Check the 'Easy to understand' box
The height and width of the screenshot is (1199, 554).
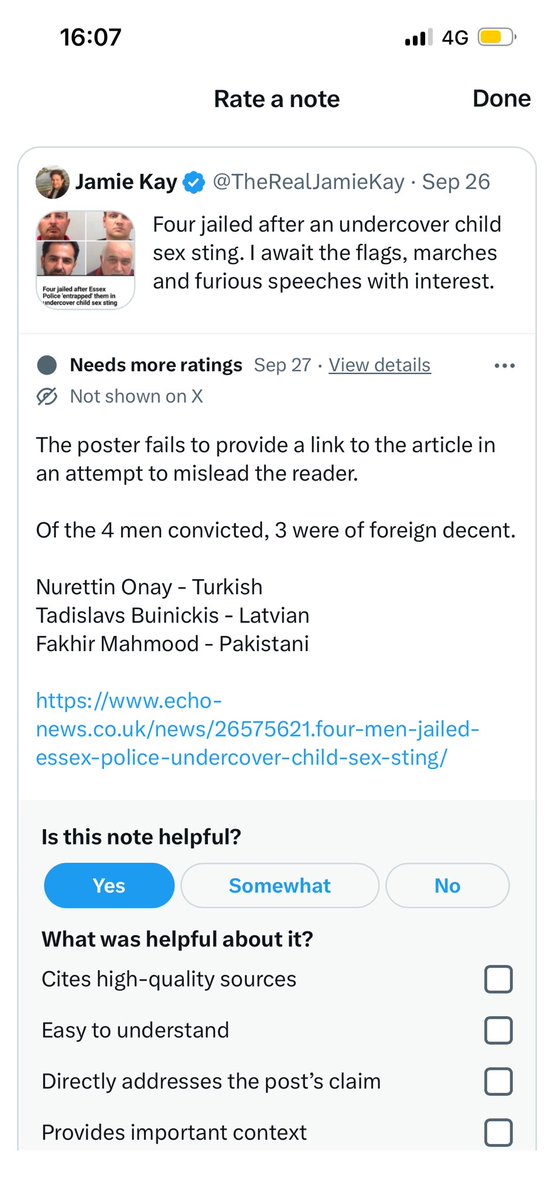tap(498, 1031)
